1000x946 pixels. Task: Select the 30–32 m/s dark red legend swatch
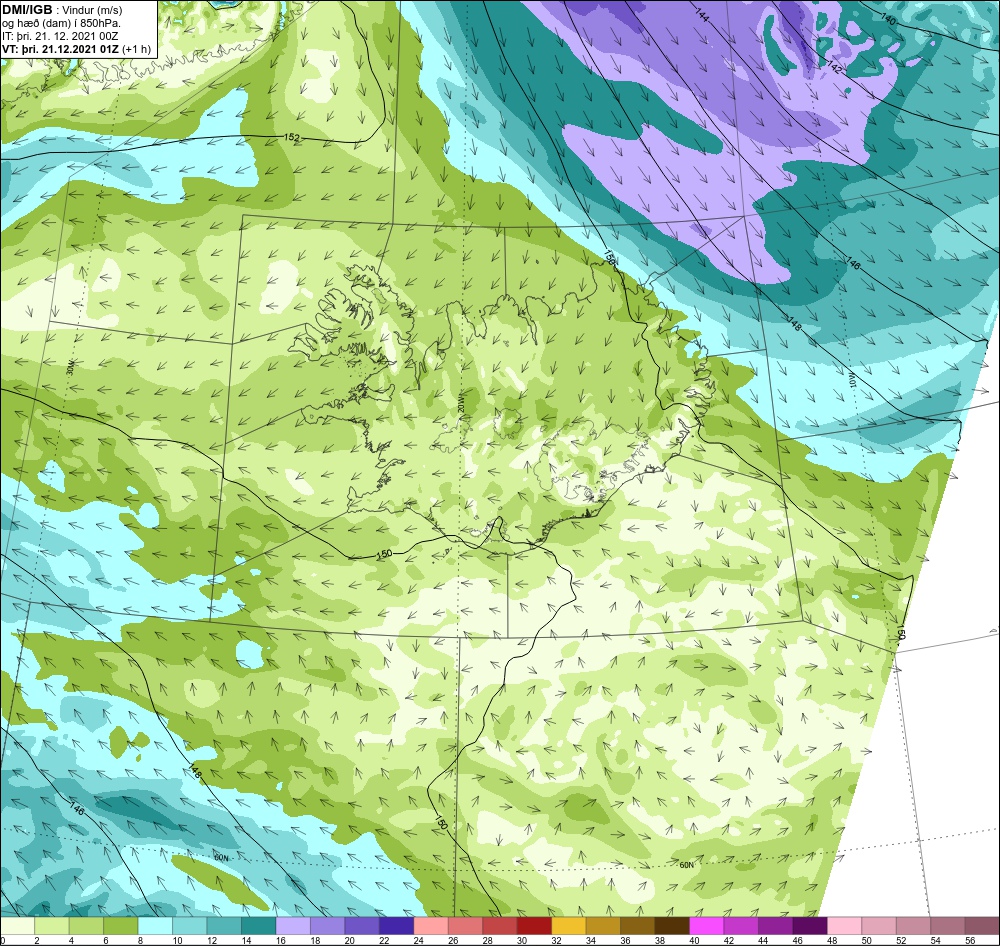(534, 926)
